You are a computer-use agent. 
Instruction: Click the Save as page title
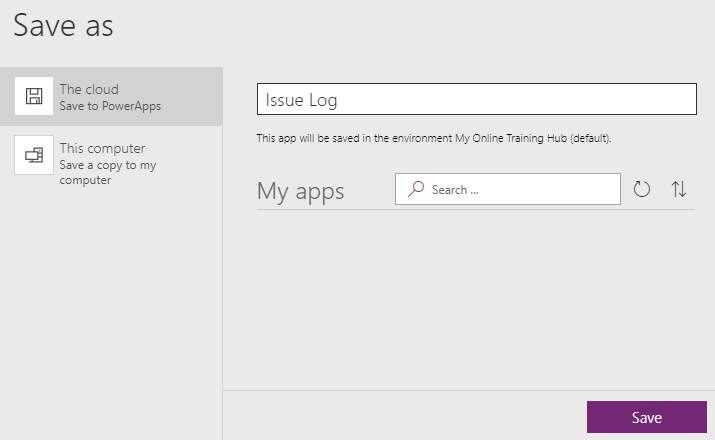63,25
